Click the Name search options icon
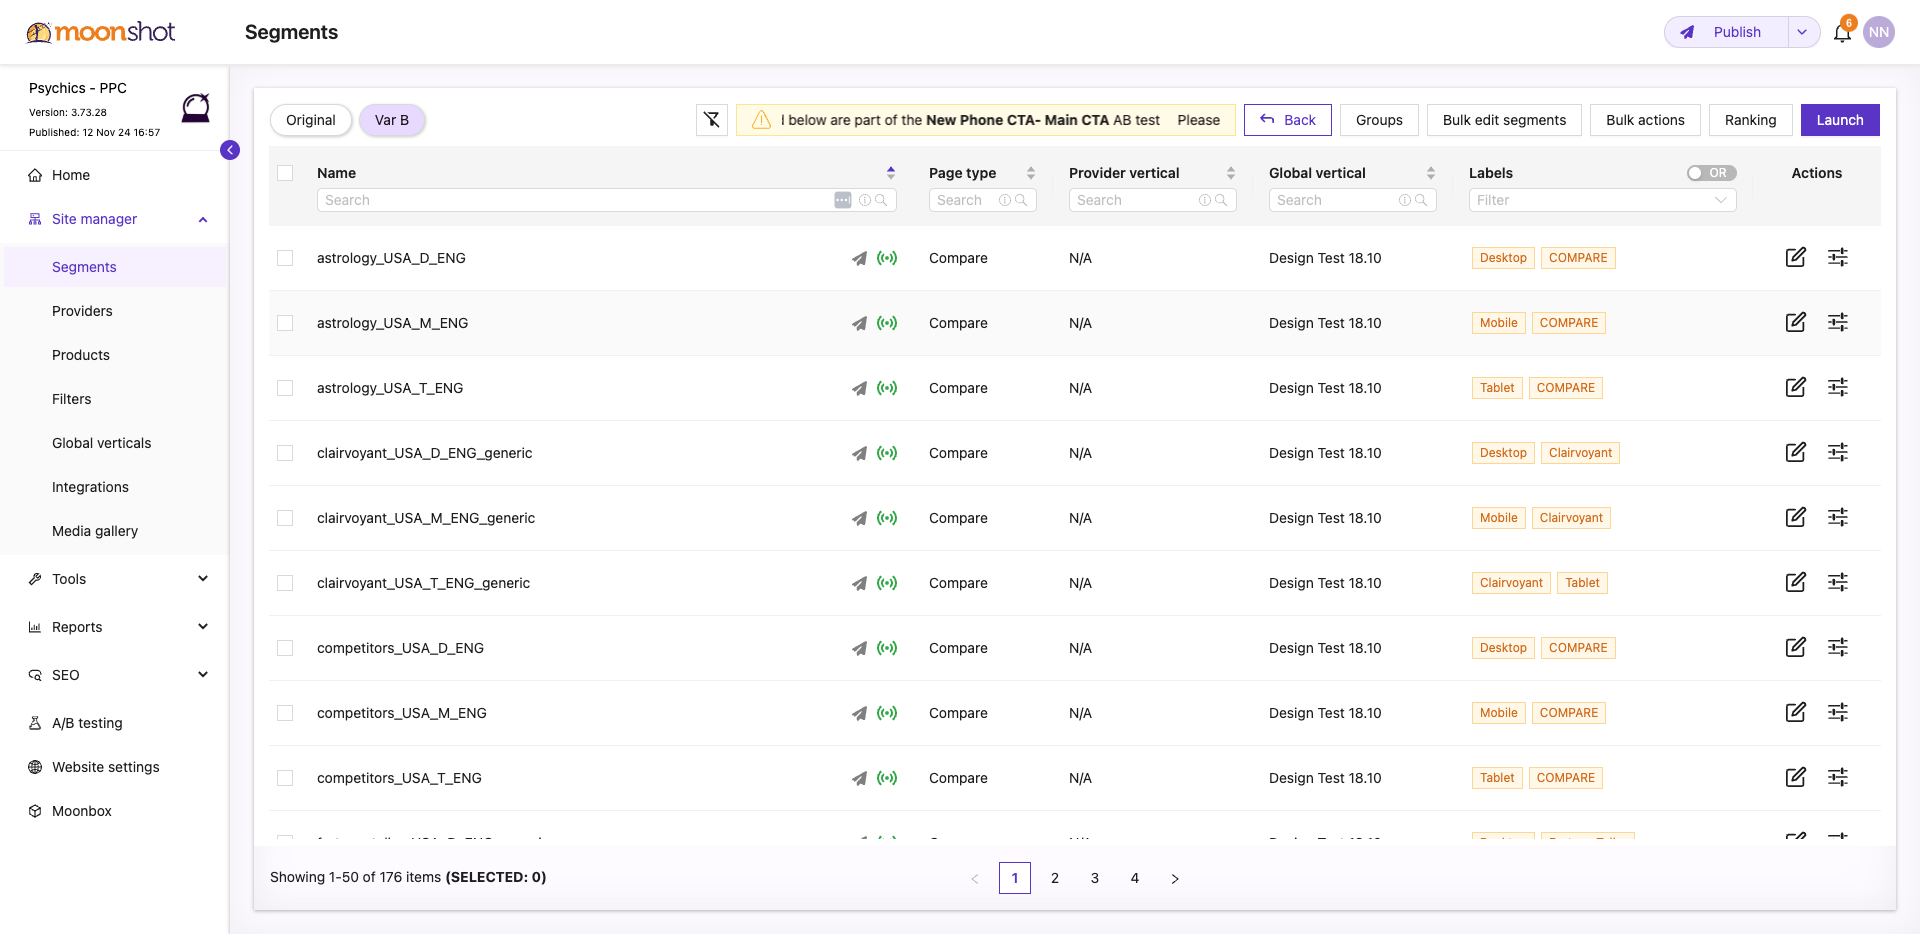The height and width of the screenshot is (934, 1920). click(843, 200)
